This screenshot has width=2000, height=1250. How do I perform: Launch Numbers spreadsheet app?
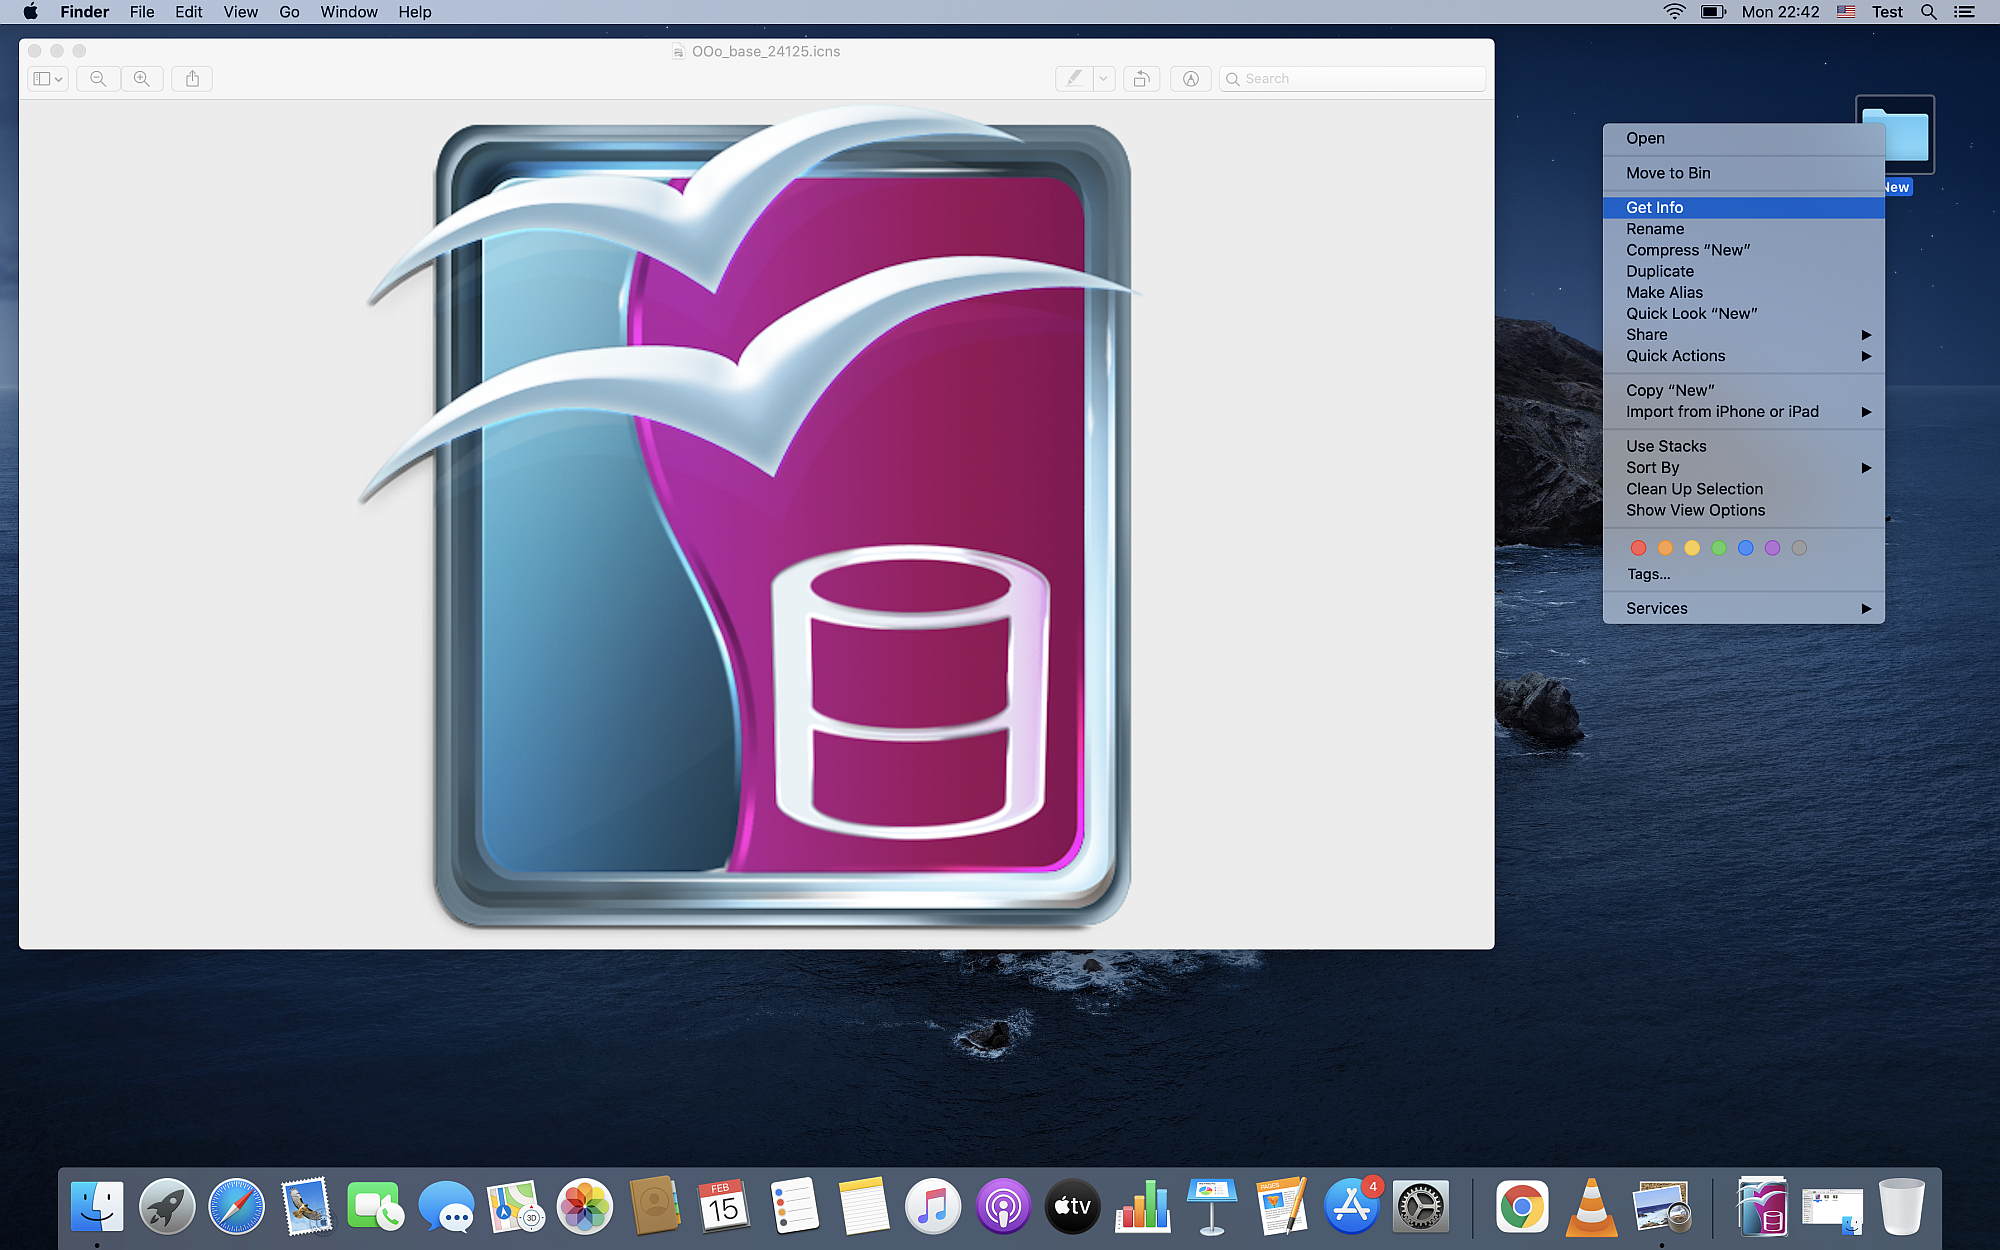coord(1142,1207)
